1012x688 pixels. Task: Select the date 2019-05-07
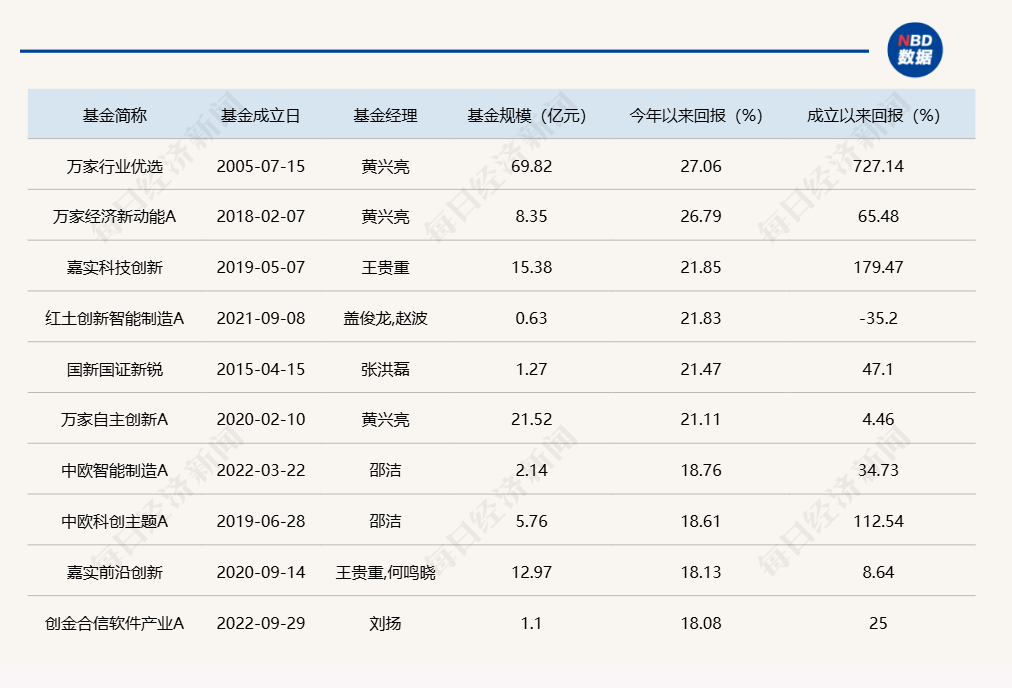pos(261,267)
